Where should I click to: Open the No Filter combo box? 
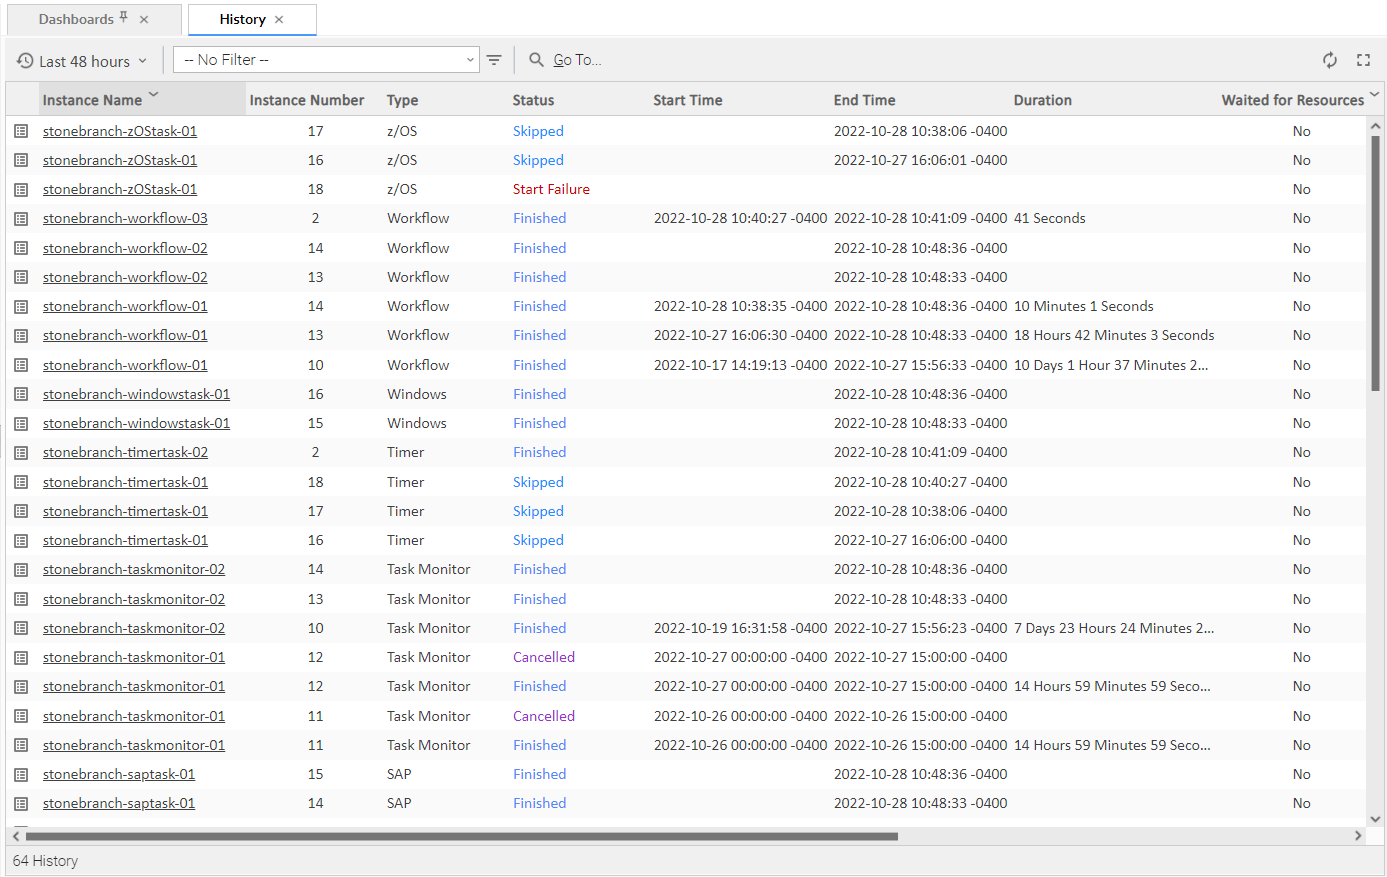tap(325, 60)
